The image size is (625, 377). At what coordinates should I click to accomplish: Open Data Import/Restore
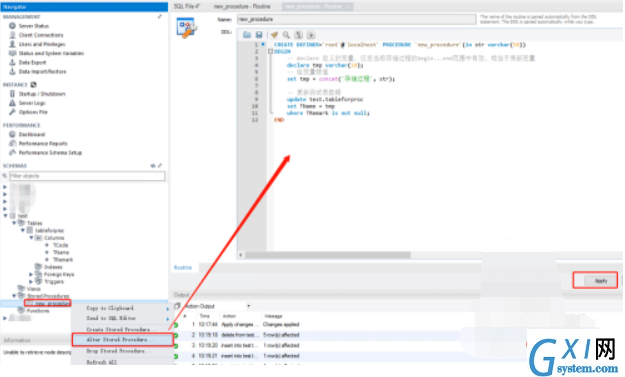click(42, 72)
